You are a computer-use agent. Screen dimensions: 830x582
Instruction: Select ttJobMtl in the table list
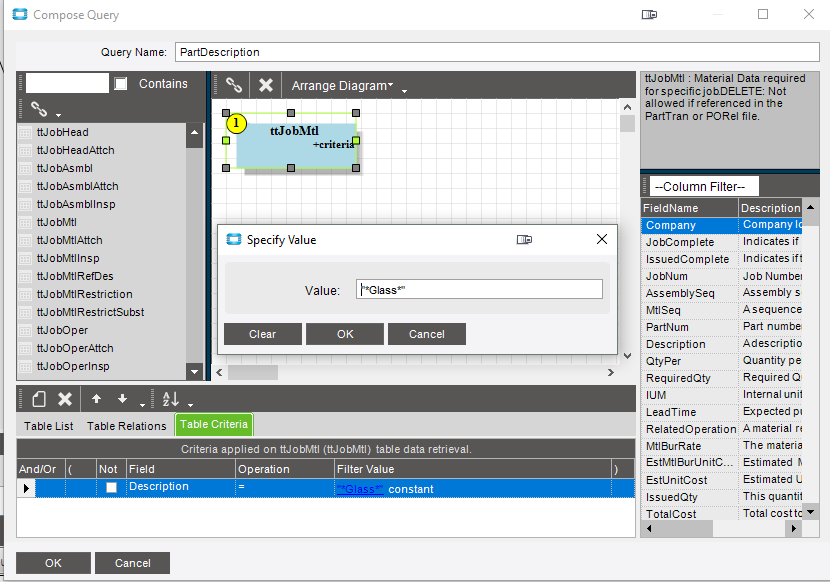[x=57, y=222]
